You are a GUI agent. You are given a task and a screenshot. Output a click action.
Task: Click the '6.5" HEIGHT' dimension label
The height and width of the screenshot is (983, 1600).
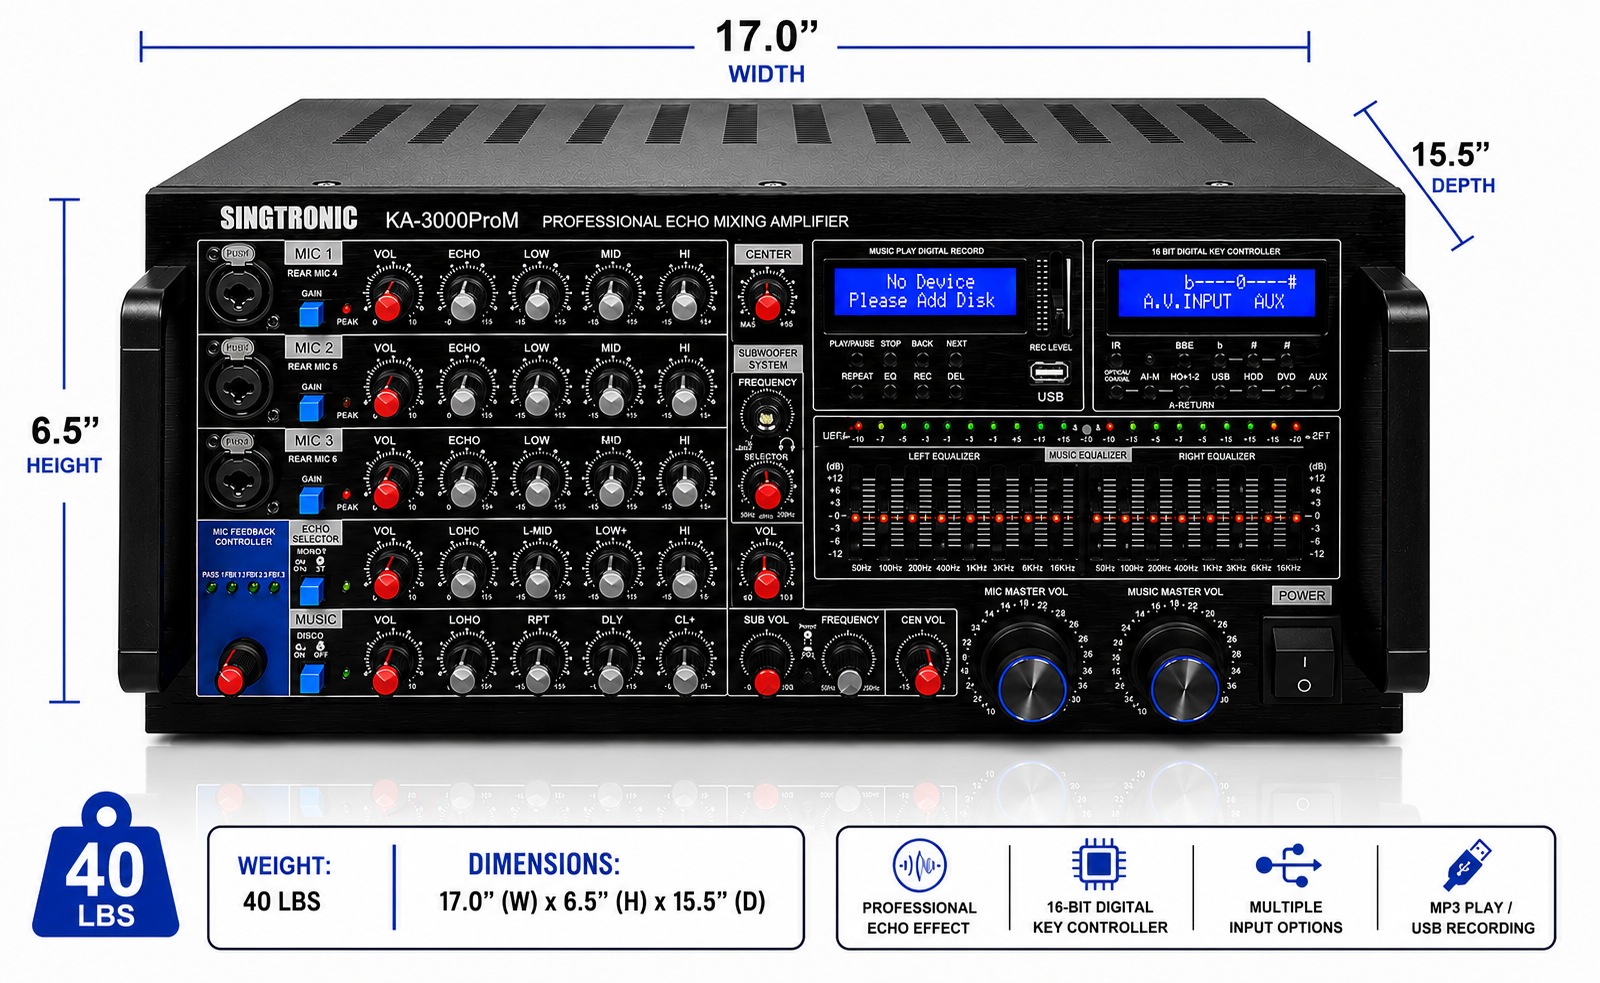pos(64,444)
